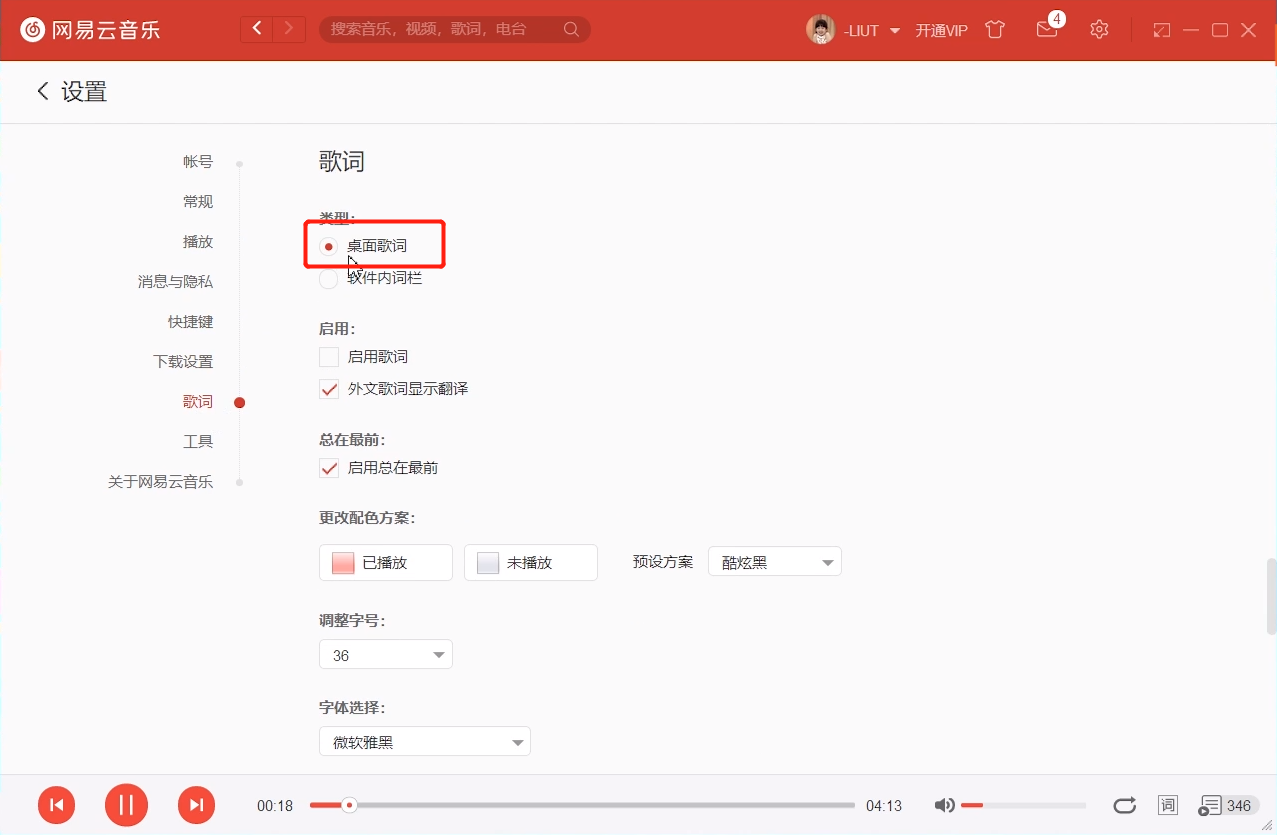
Task: Change the repeat playback mode
Action: pos(1124,805)
